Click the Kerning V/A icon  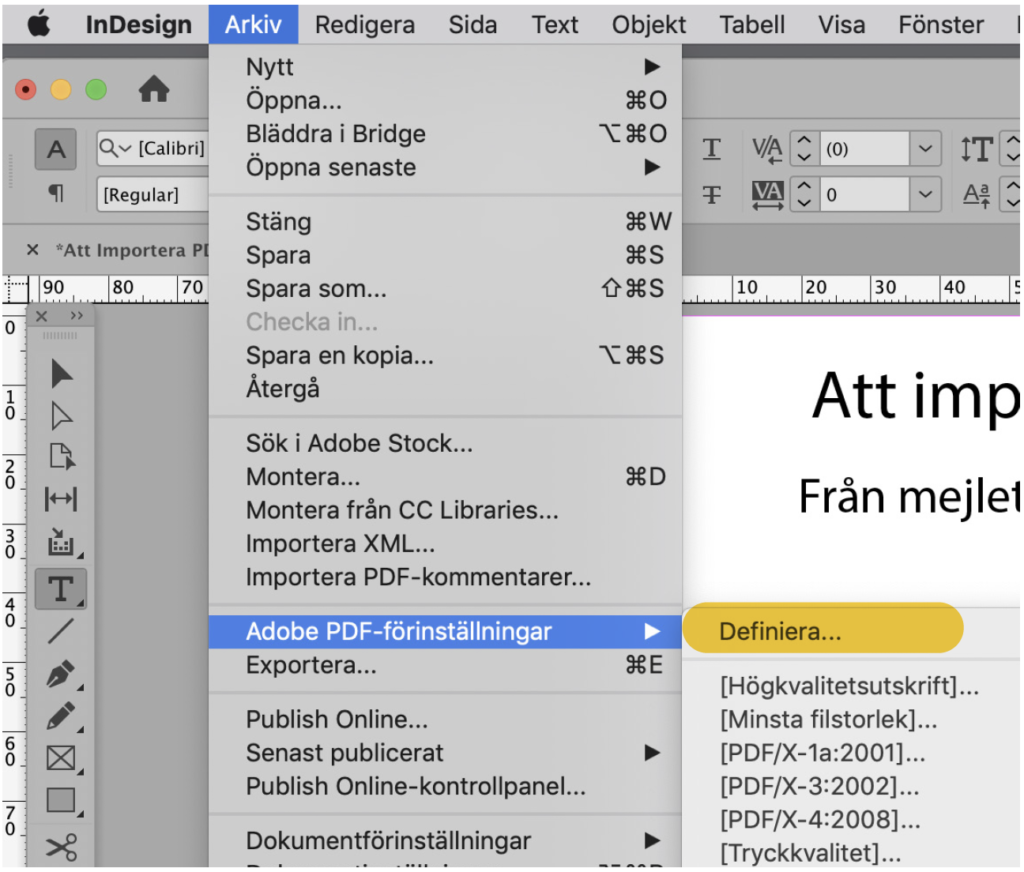click(767, 150)
